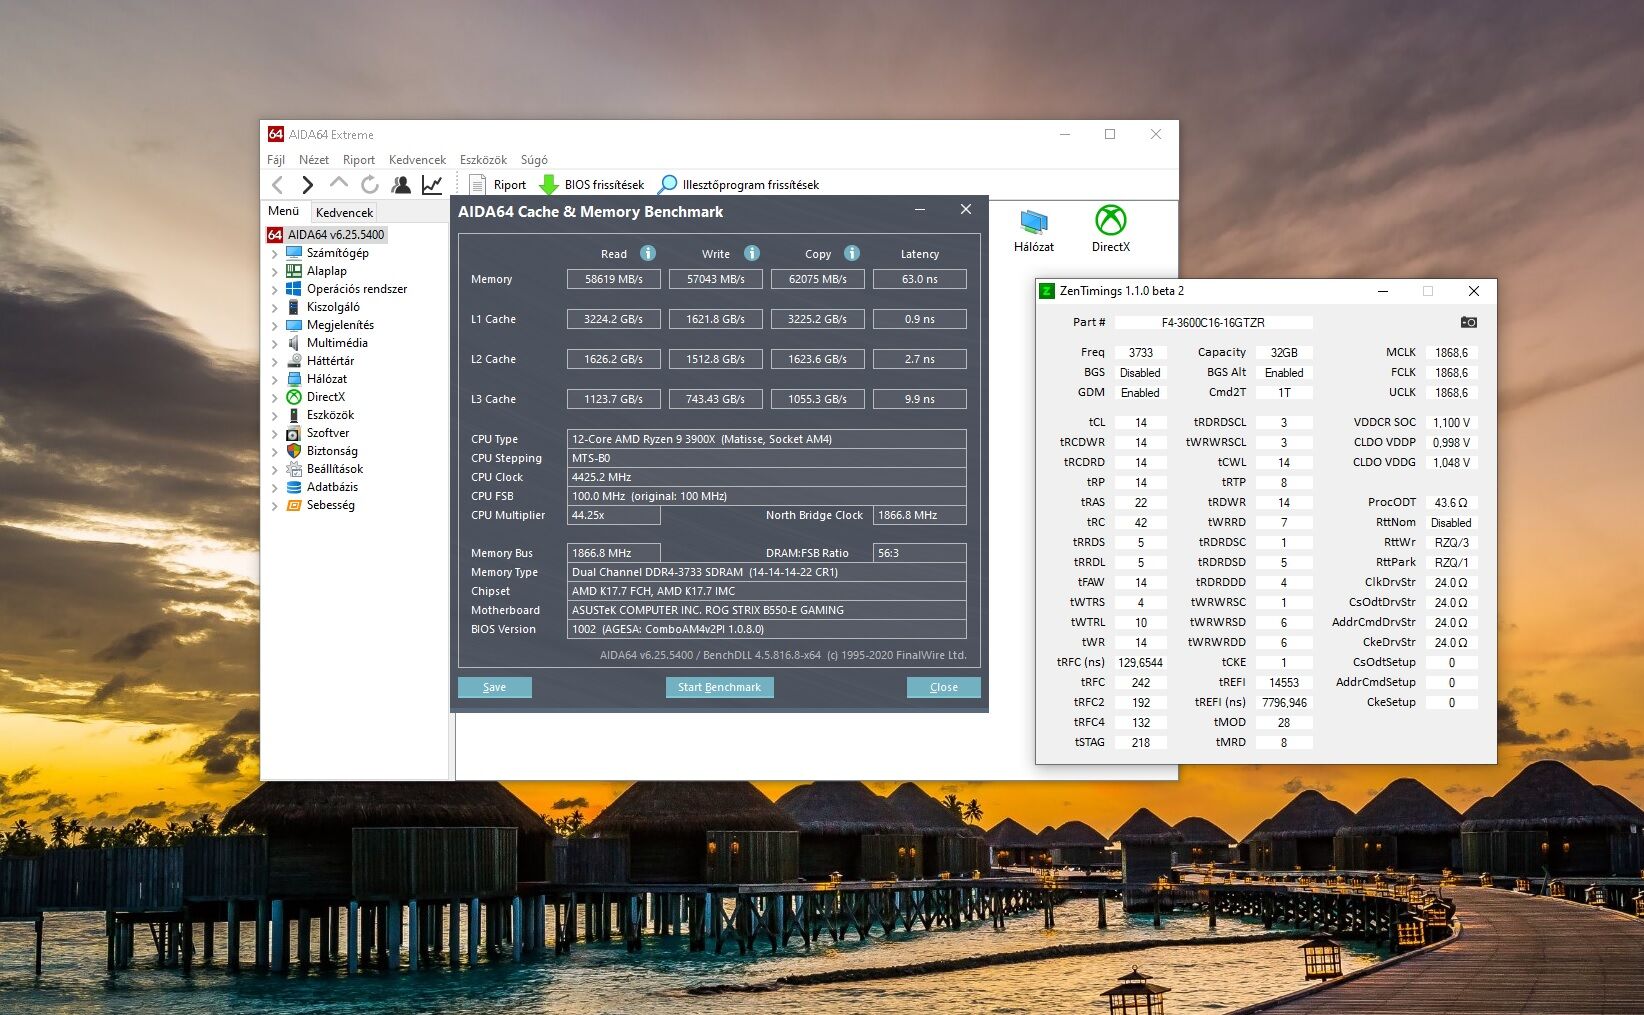Expand the Operációs rendszer node chevron

pyautogui.click(x=275, y=290)
